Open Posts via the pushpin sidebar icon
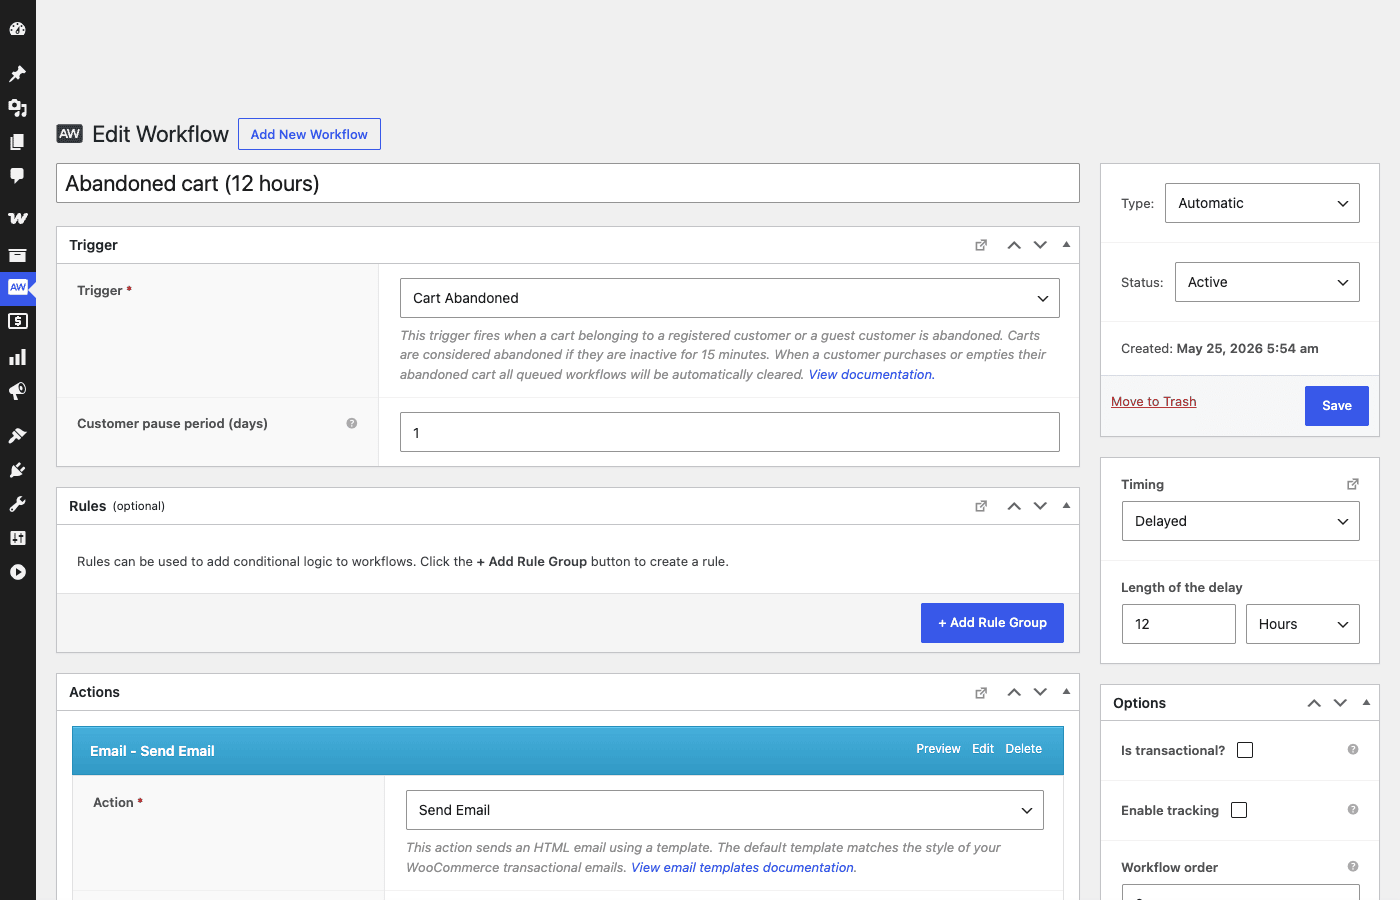This screenshot has width=1400, height=900. click(x=17, y=74)
